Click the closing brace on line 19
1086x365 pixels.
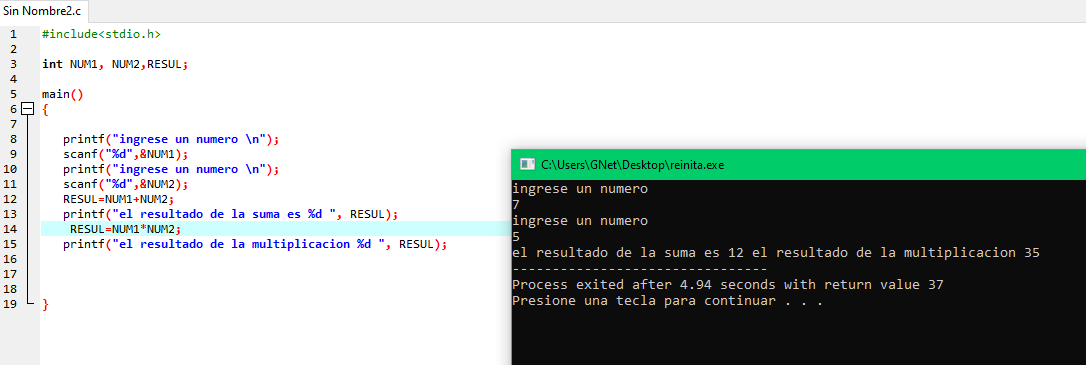[45, 304]
